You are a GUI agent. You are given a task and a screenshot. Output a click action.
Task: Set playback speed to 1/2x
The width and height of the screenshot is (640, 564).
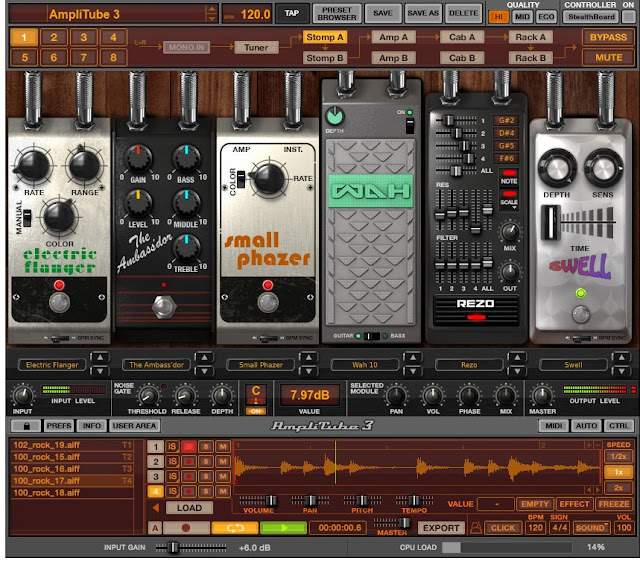pyautogui.click(x=618, y=457)
